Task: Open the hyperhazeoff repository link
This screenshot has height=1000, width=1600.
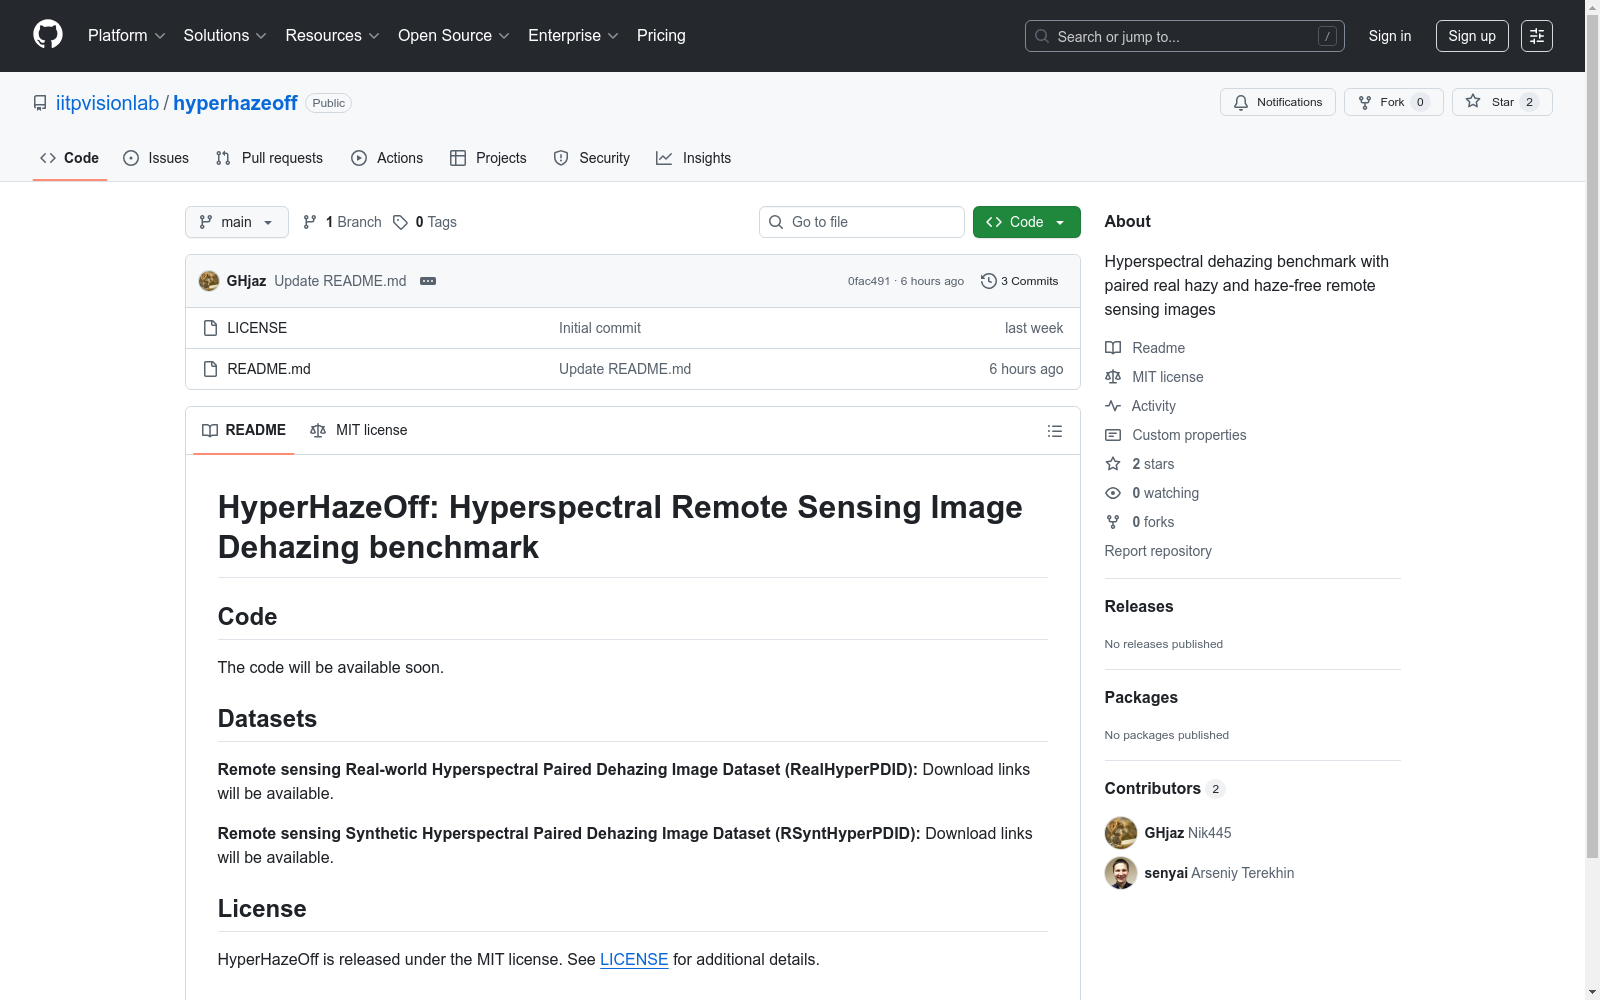Action: [235, 103]
